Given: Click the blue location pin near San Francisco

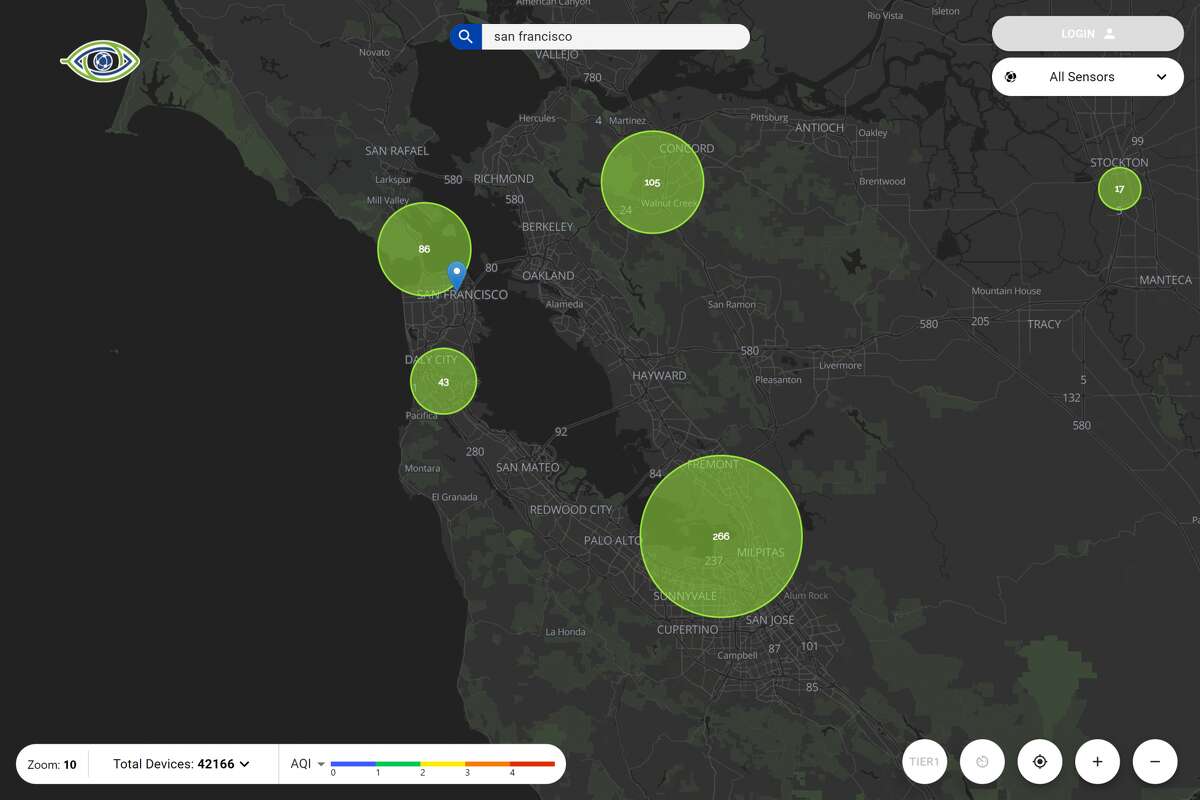Looking at the screenshot, I should point(456,273).
